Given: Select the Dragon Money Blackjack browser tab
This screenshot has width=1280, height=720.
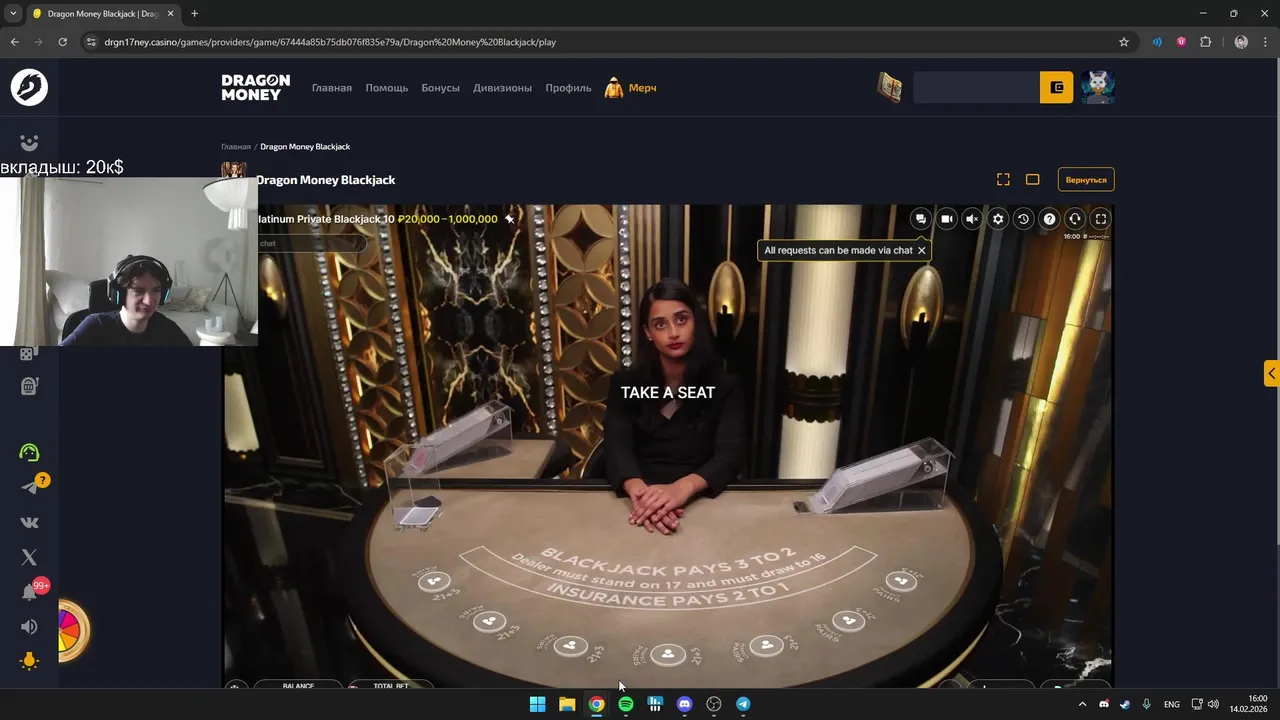Looking at the screenshot, I should pos(102,14).
